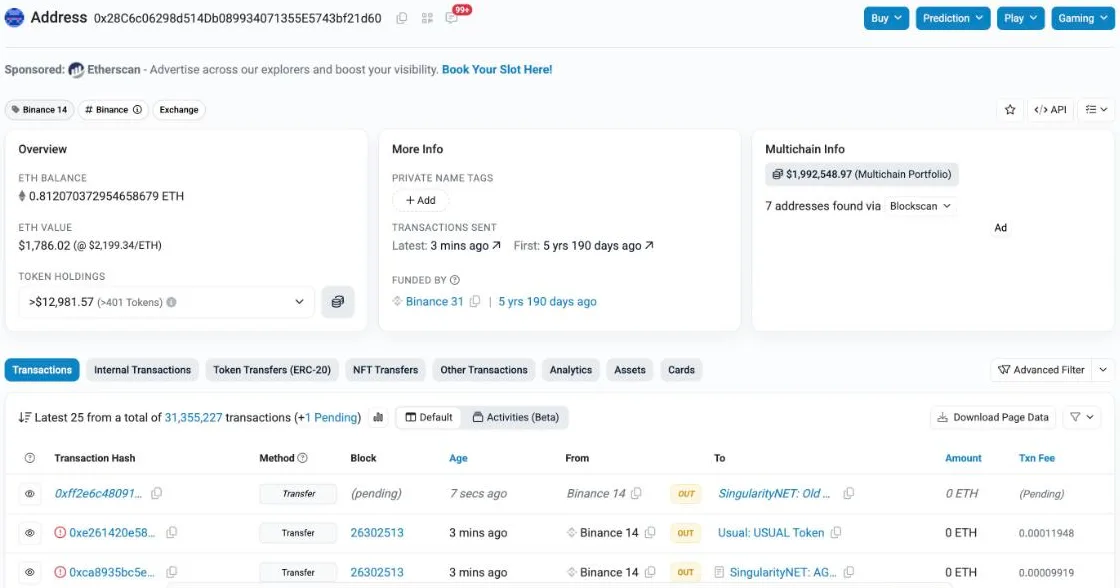
Task: Select the Binance 14 tag
Action: [39, 109]
